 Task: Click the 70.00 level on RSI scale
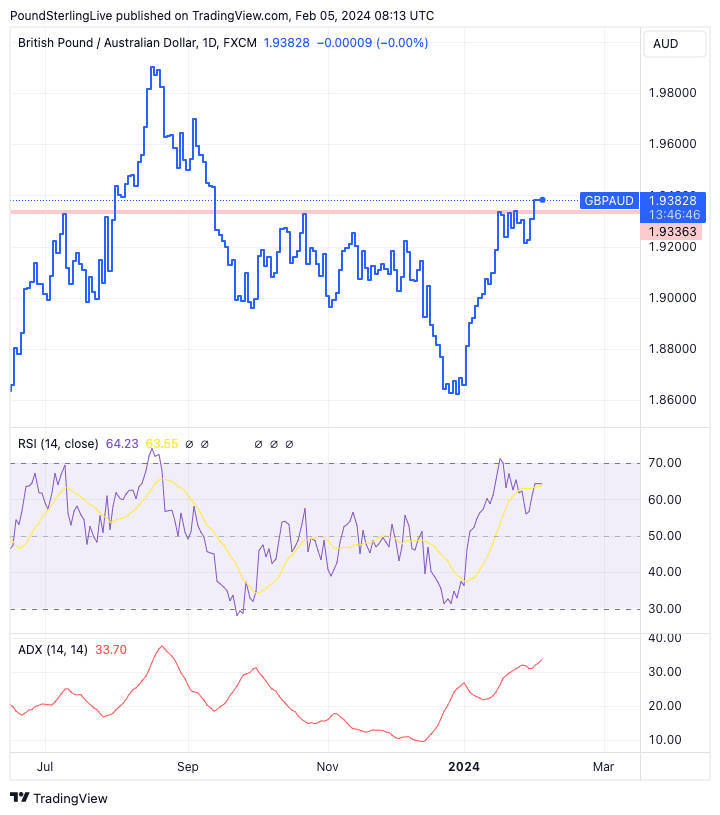[665, 463]
